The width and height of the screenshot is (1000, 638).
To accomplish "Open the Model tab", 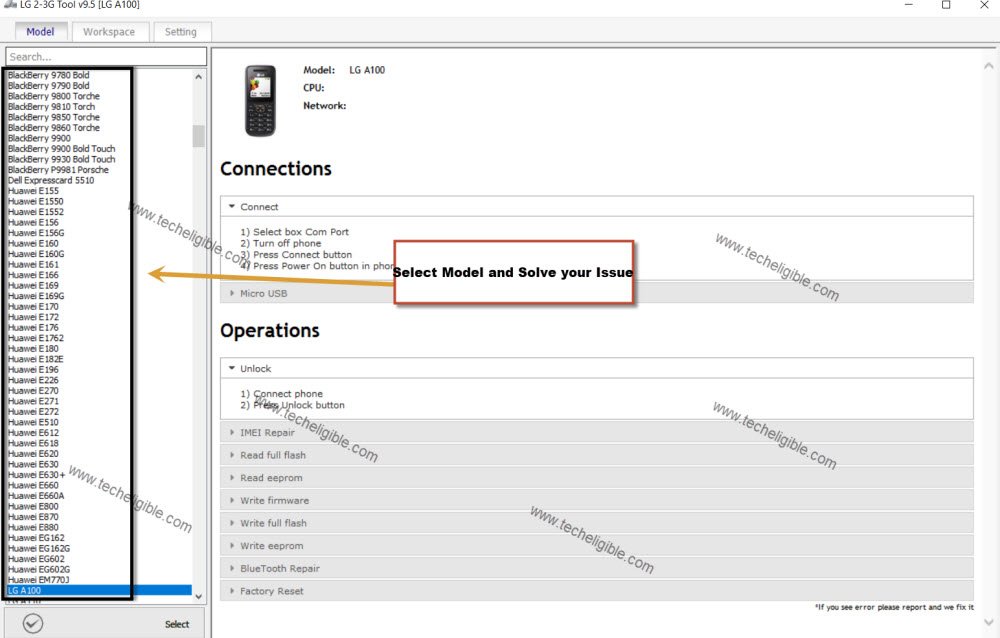I will click(x=40, y=31).
